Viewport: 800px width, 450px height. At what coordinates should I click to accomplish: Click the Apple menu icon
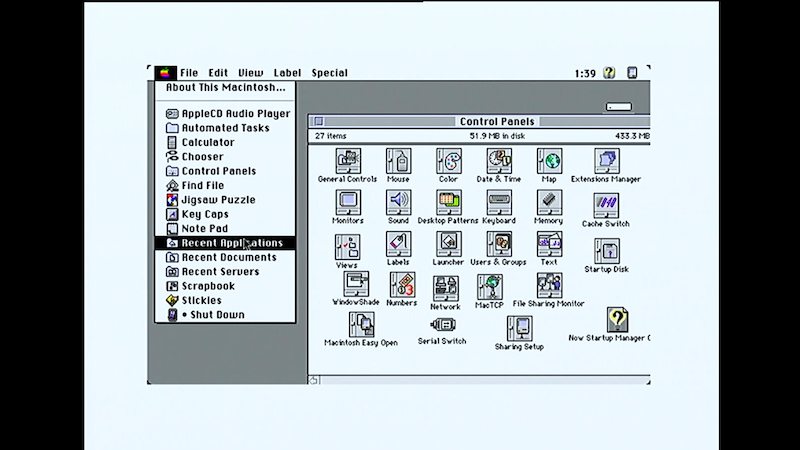pos(165,73)
